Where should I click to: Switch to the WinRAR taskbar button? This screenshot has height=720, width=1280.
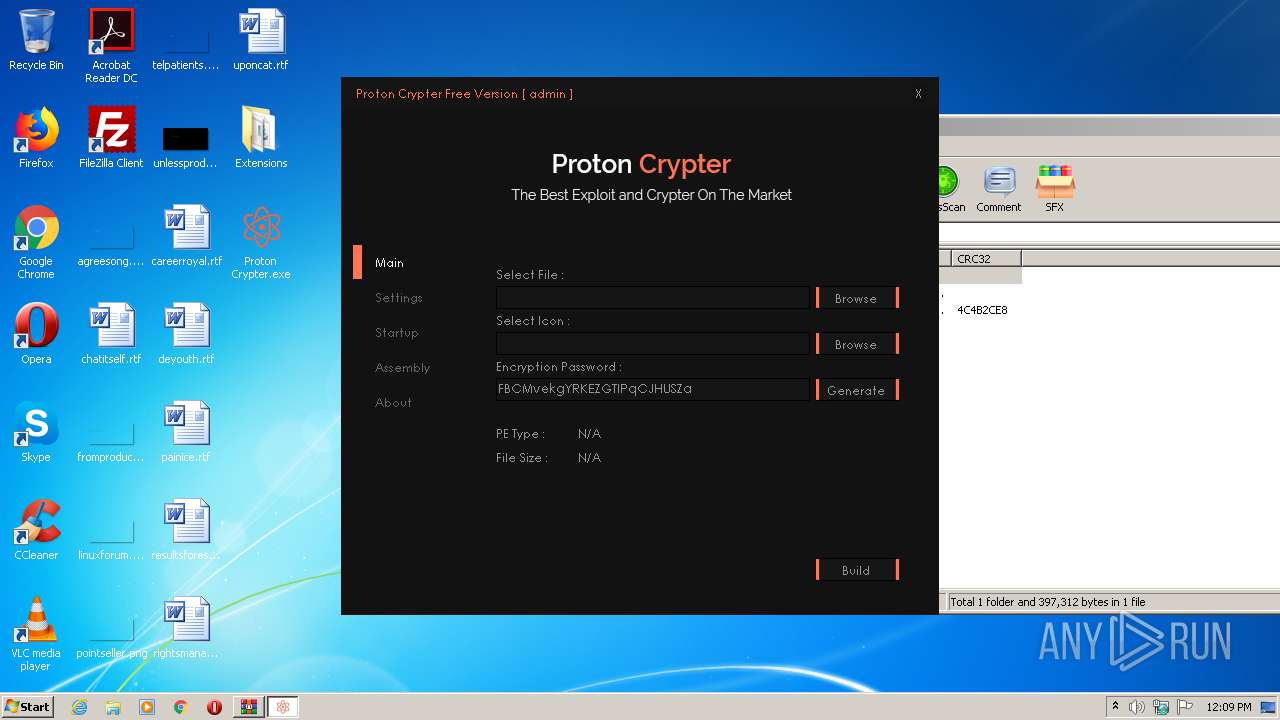tap(248, 707)
